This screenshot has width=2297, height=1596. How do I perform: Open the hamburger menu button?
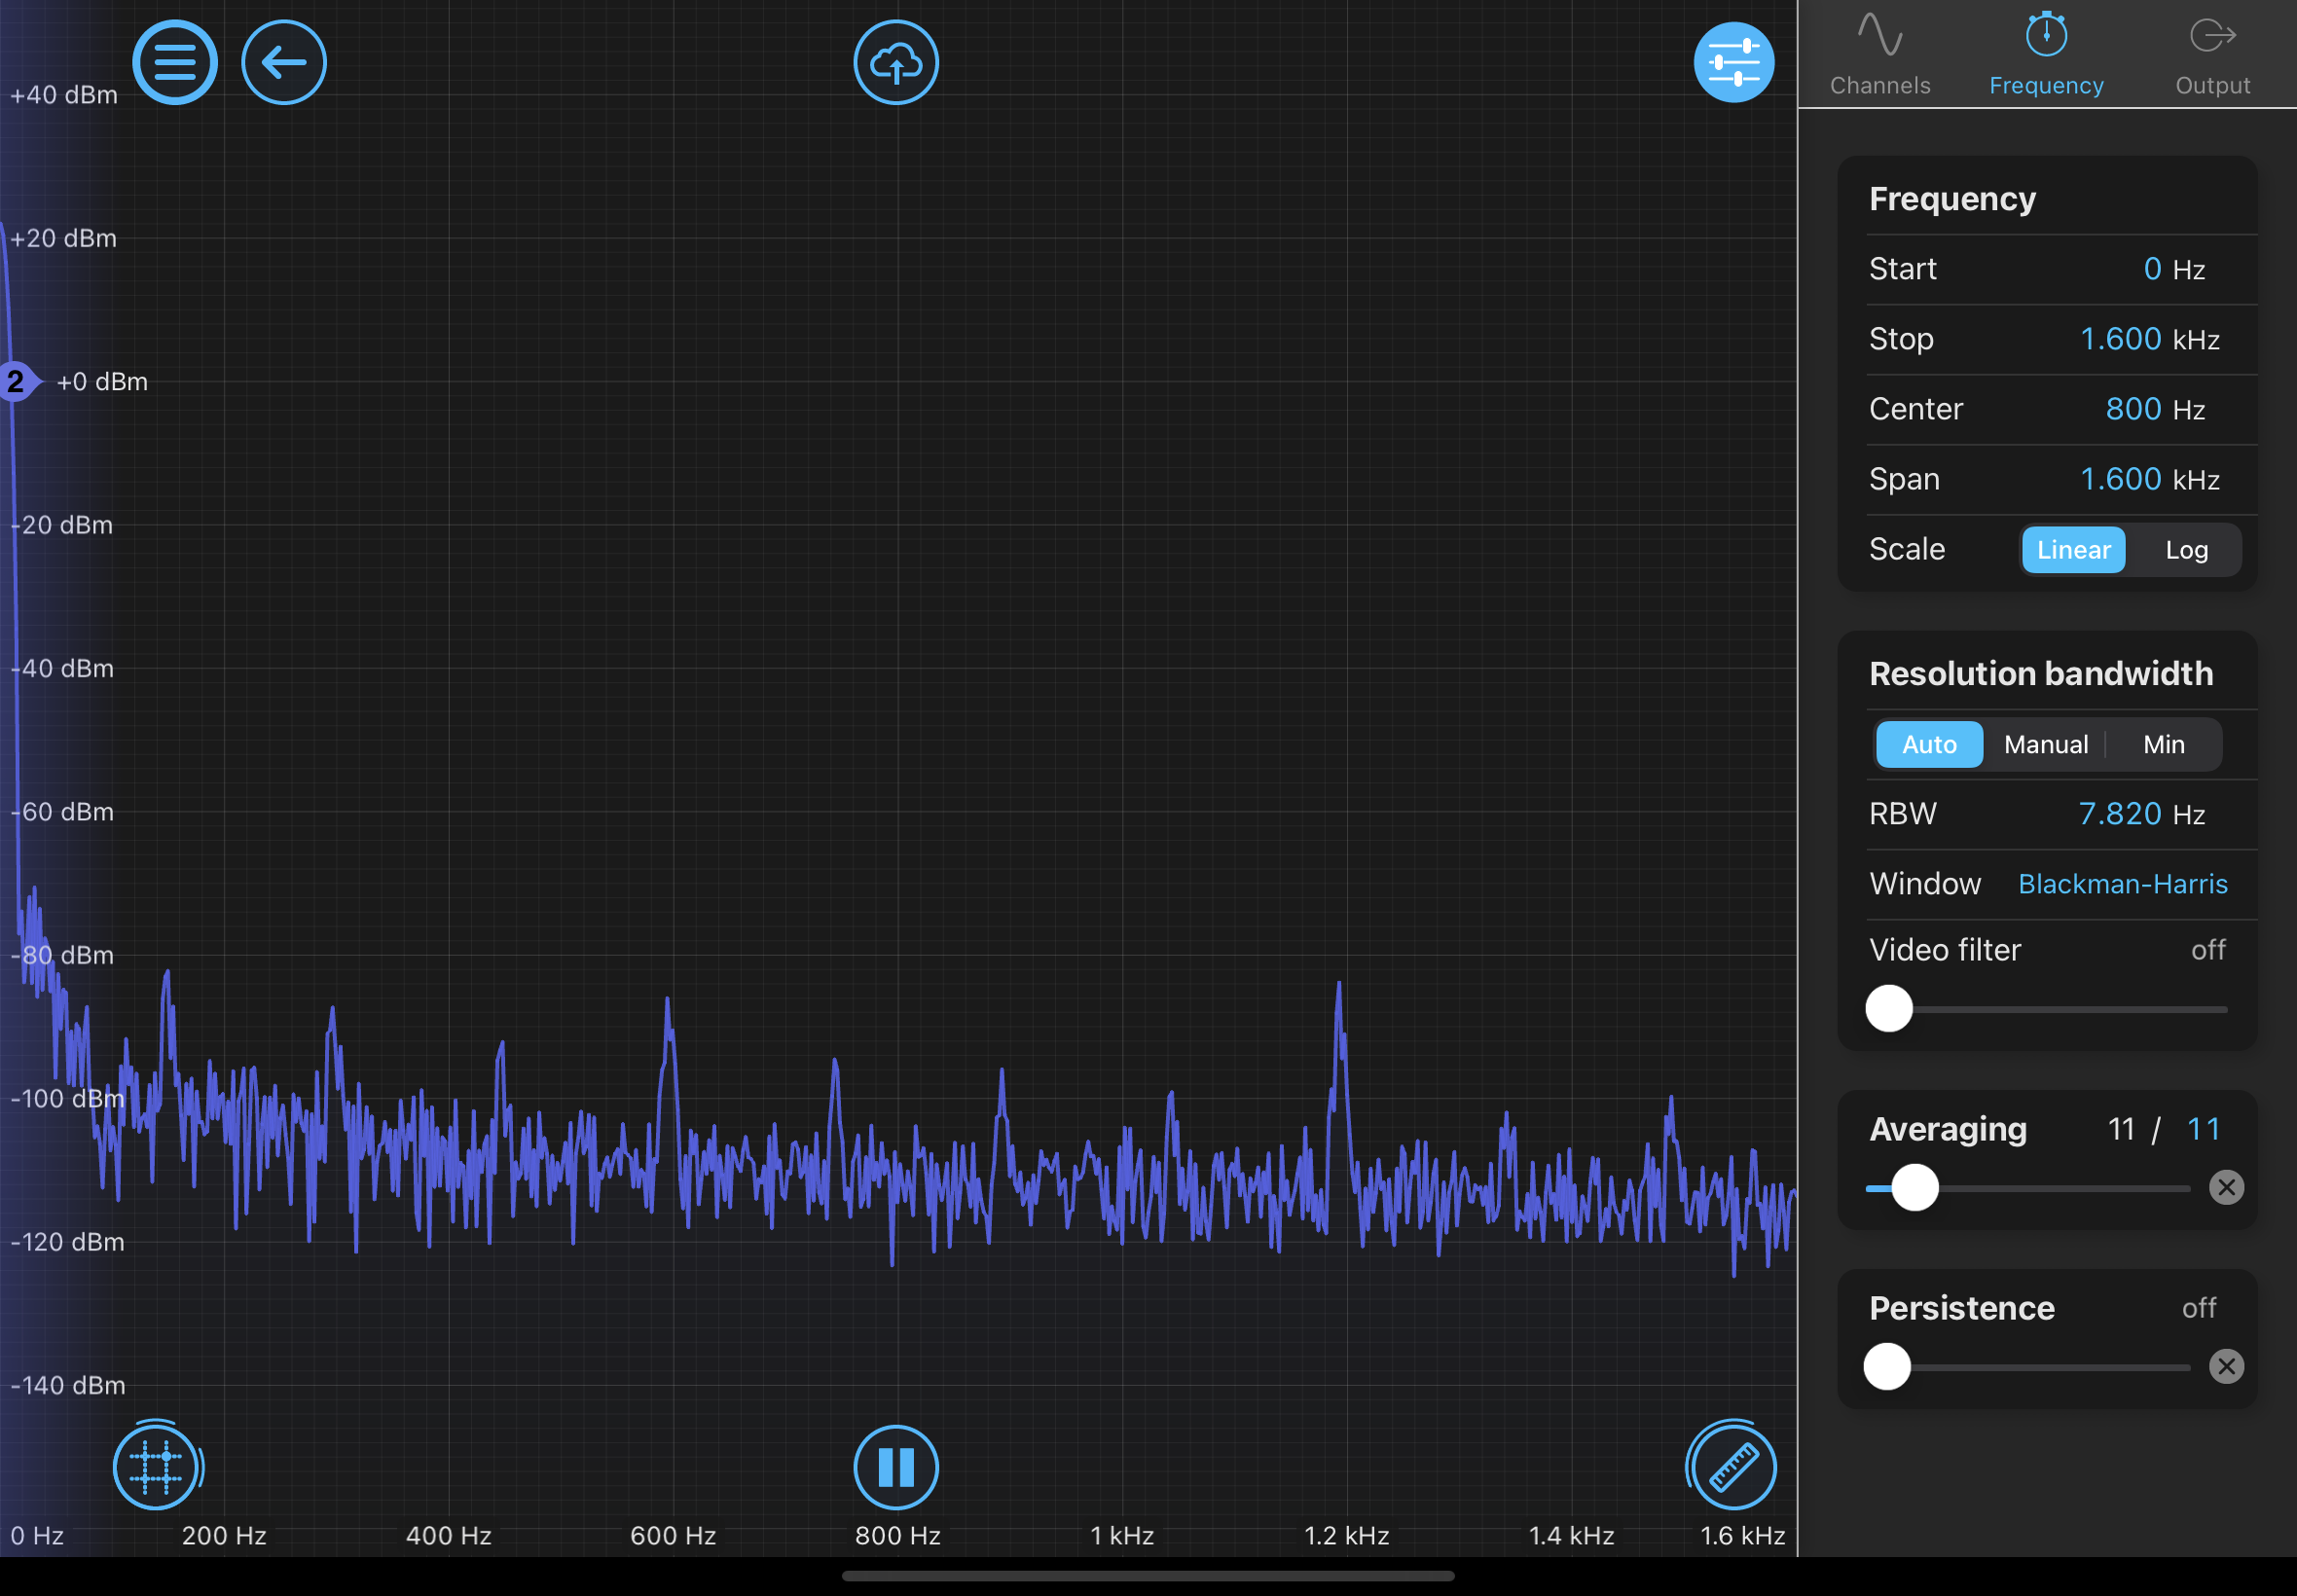tap(175, 63)
